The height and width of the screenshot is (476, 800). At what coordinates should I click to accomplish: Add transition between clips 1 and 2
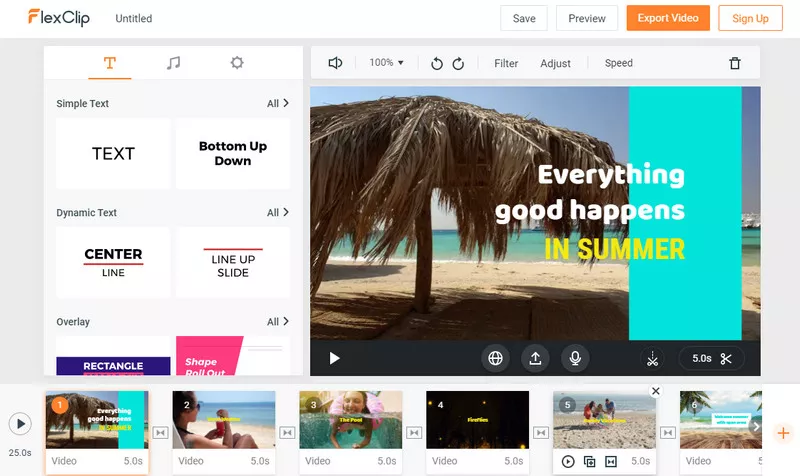[x=160, y=433]
